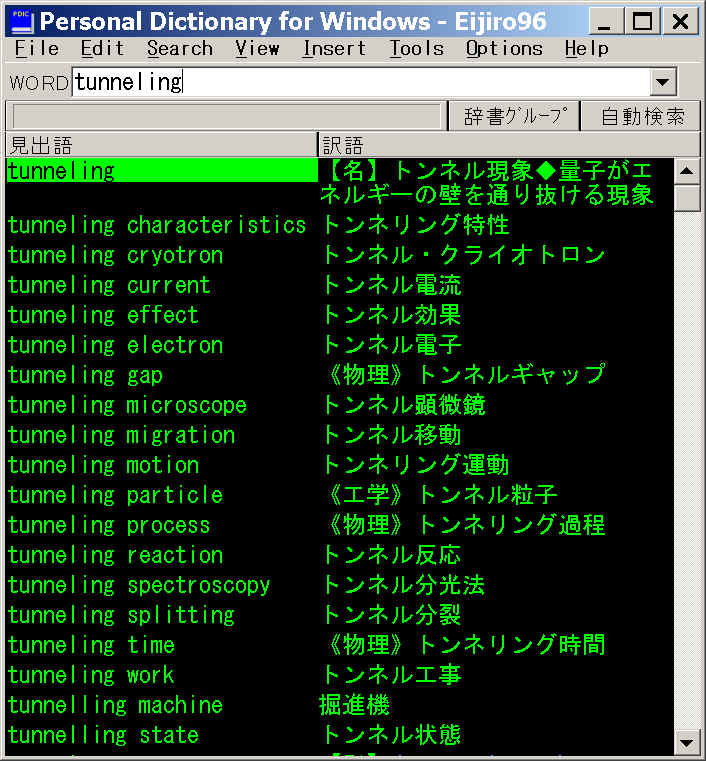Screen dimensions: 706x761
Task: Click translation トンネル効果
Action: tap(391, 315)
